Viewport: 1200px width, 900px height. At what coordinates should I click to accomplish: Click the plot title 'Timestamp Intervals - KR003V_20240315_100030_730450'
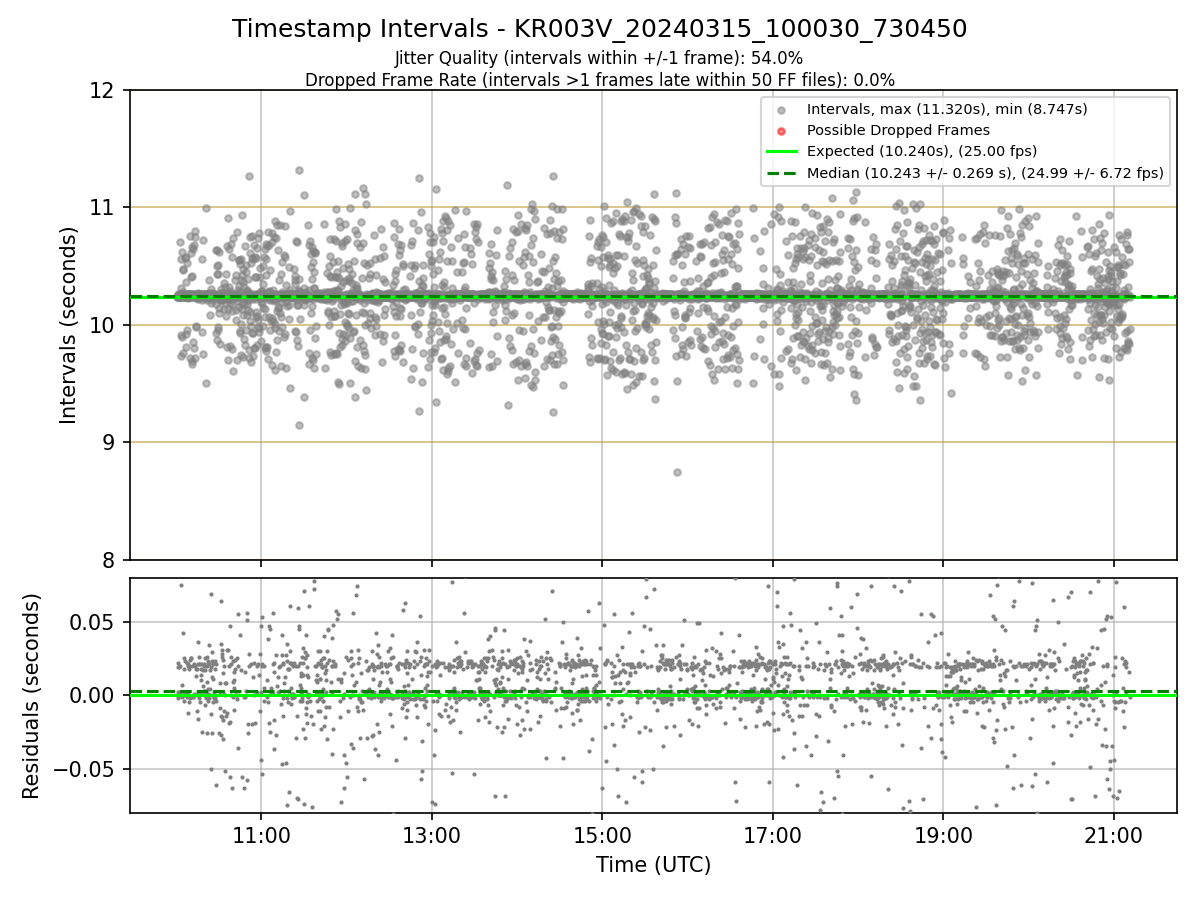click(x=599, y=29)
